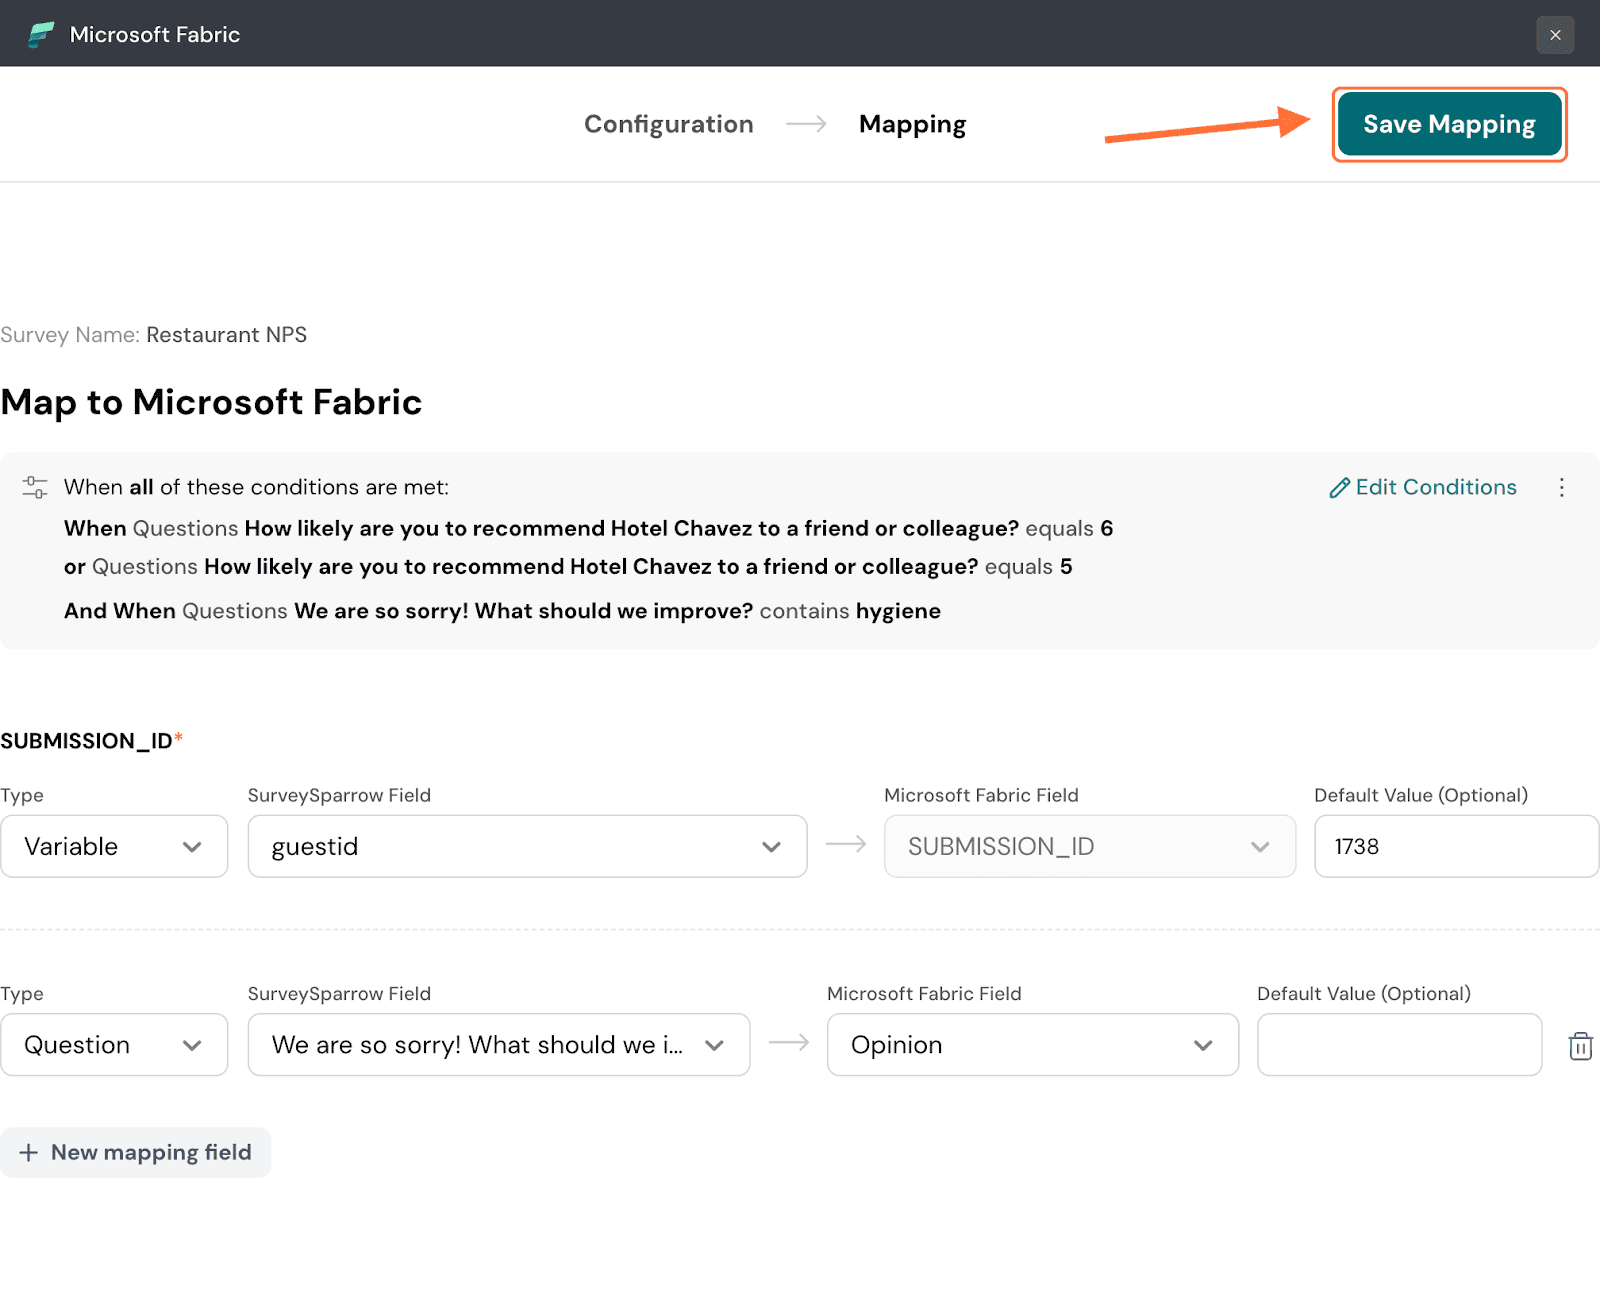
Task: Click the Microsoft Fabric logo icon
Action: click(41, 34)
